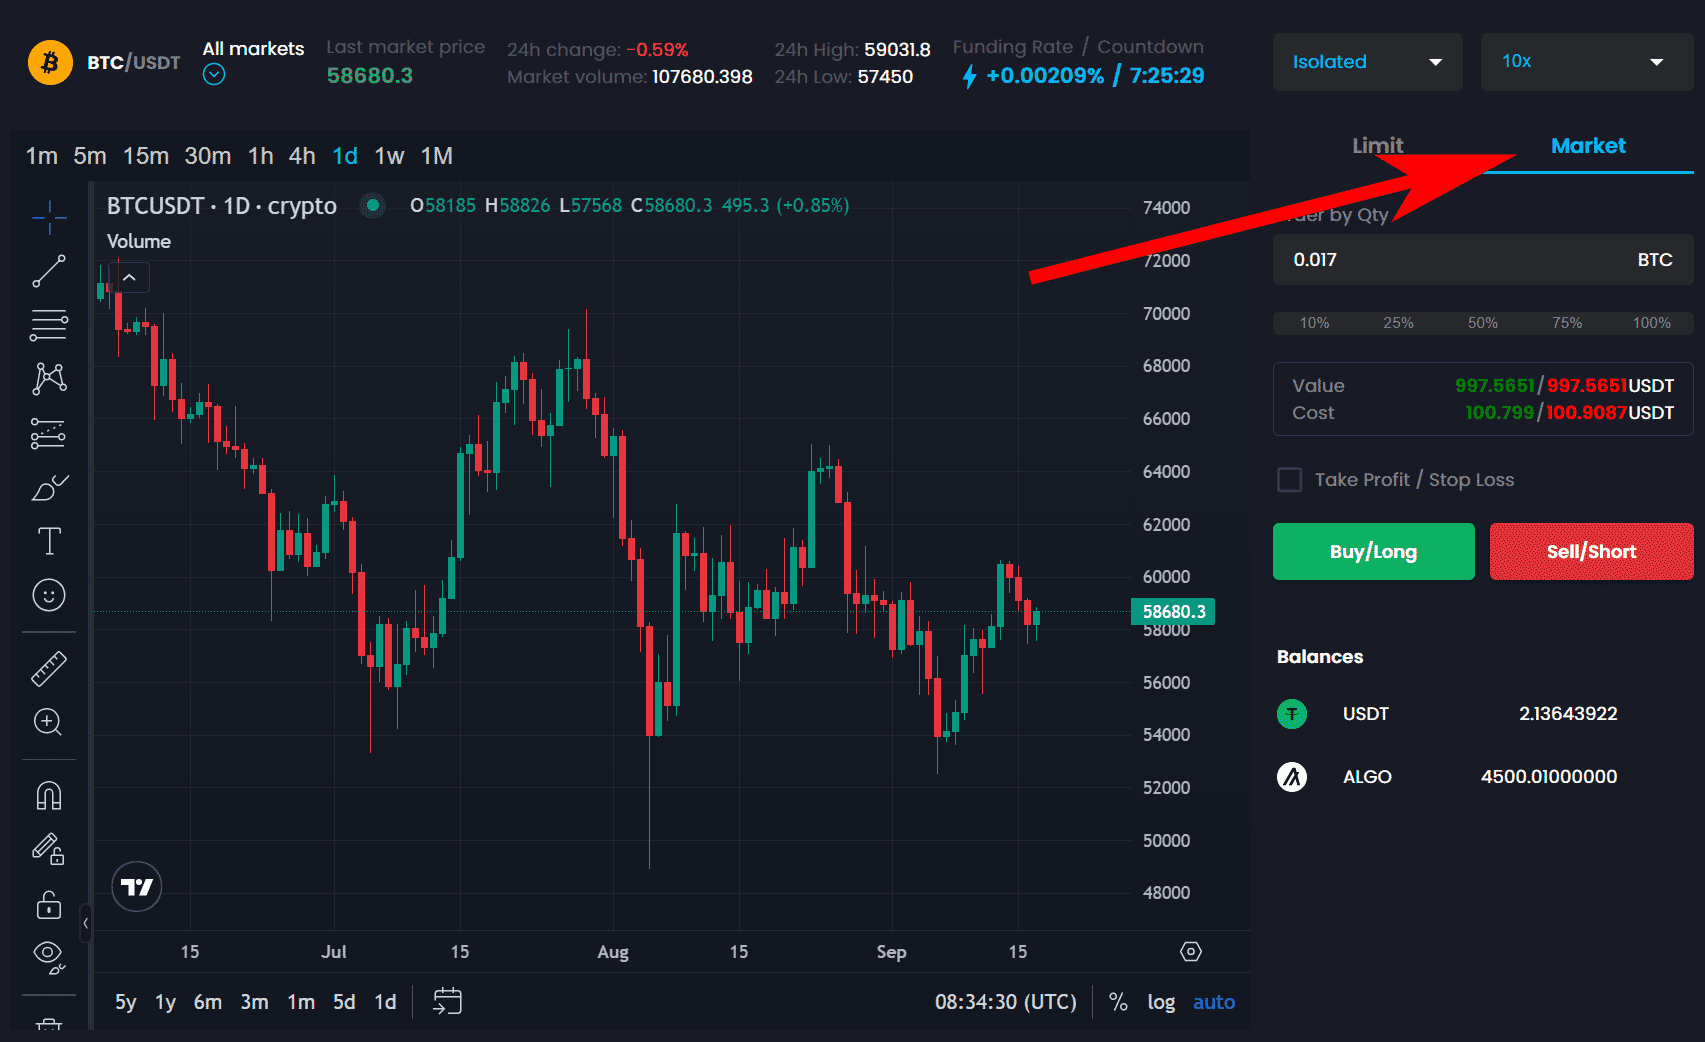1705x1042 pixels.
Task: Click the 58680.3 current price axis label
Action: 1173,611
